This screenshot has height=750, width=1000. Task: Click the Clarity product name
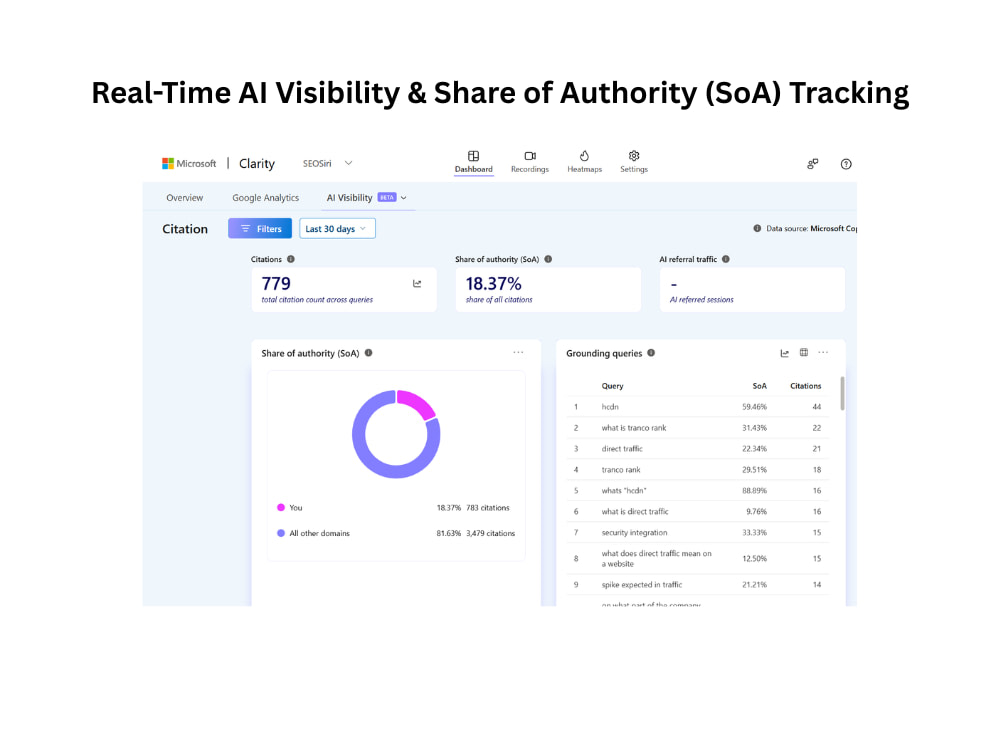256,164
